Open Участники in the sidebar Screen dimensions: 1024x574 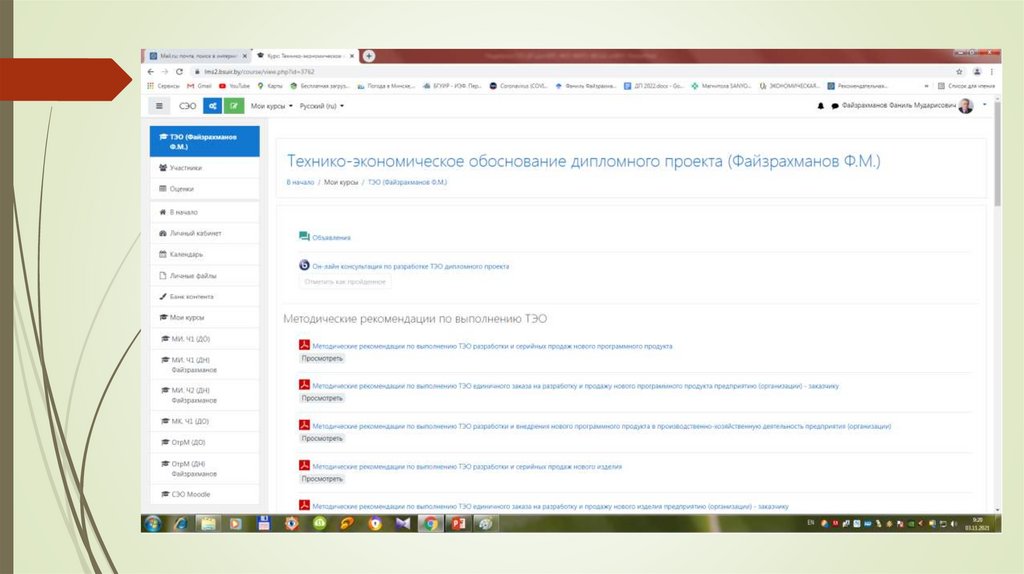tap(204, 168)
